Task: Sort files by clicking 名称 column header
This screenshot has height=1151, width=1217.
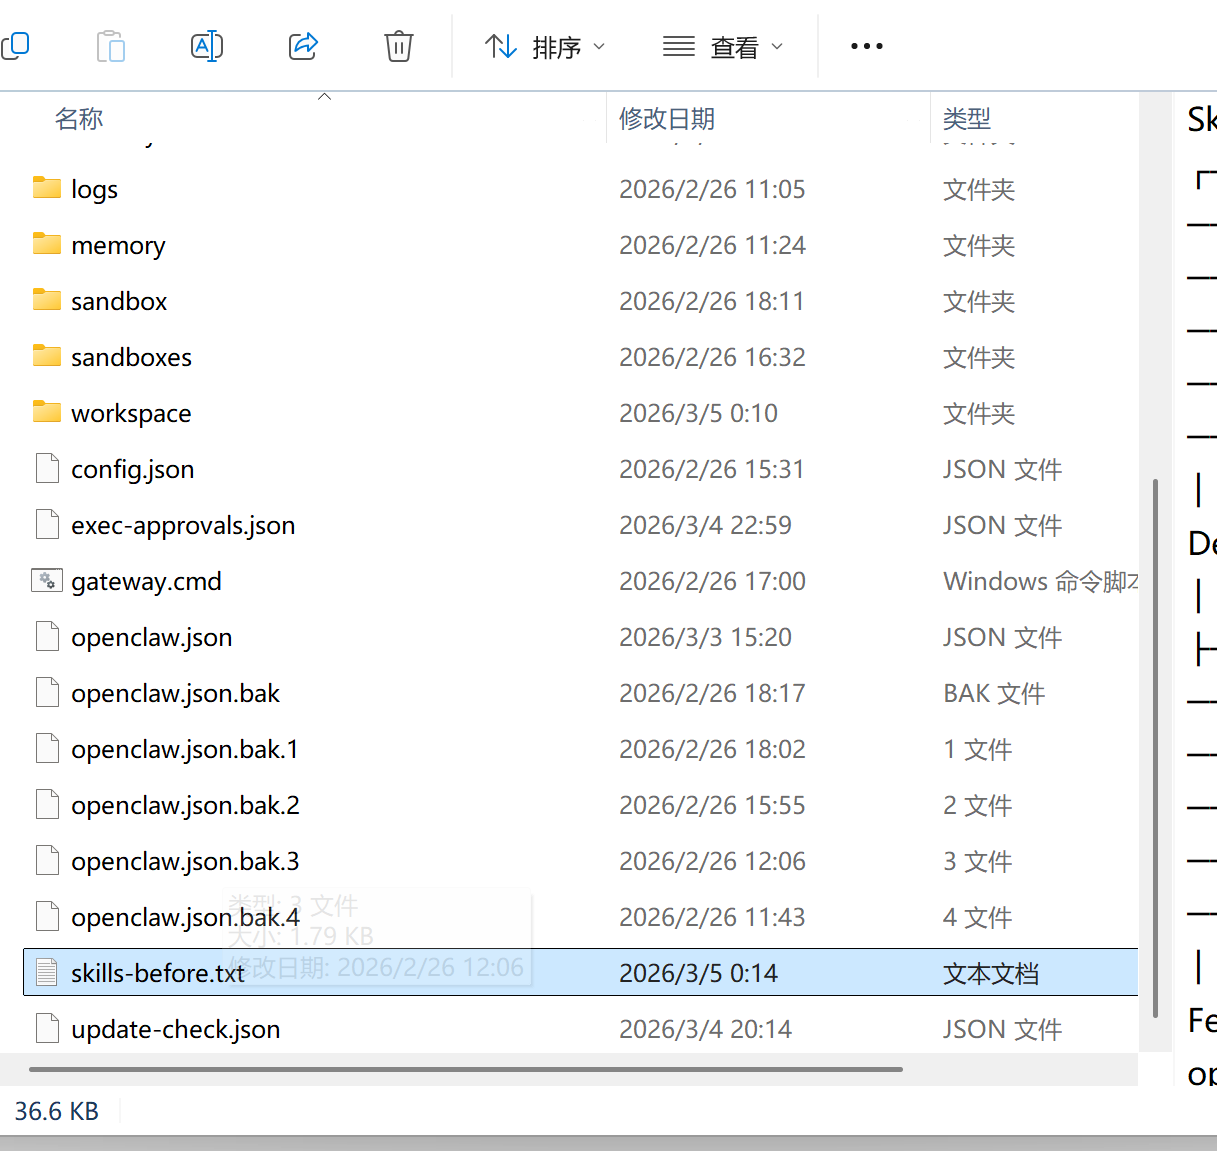Action: click(79, 118)
